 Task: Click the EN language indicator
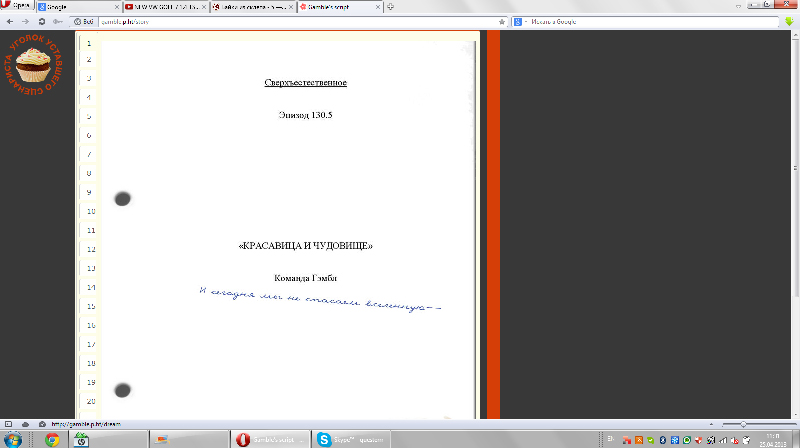point(610,439)
